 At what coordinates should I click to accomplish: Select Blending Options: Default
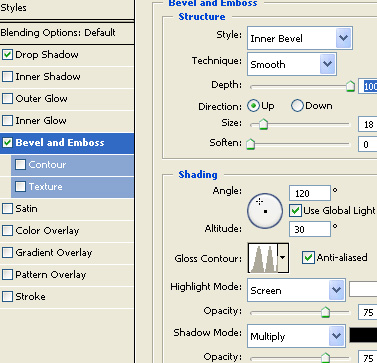pos(67,33)
